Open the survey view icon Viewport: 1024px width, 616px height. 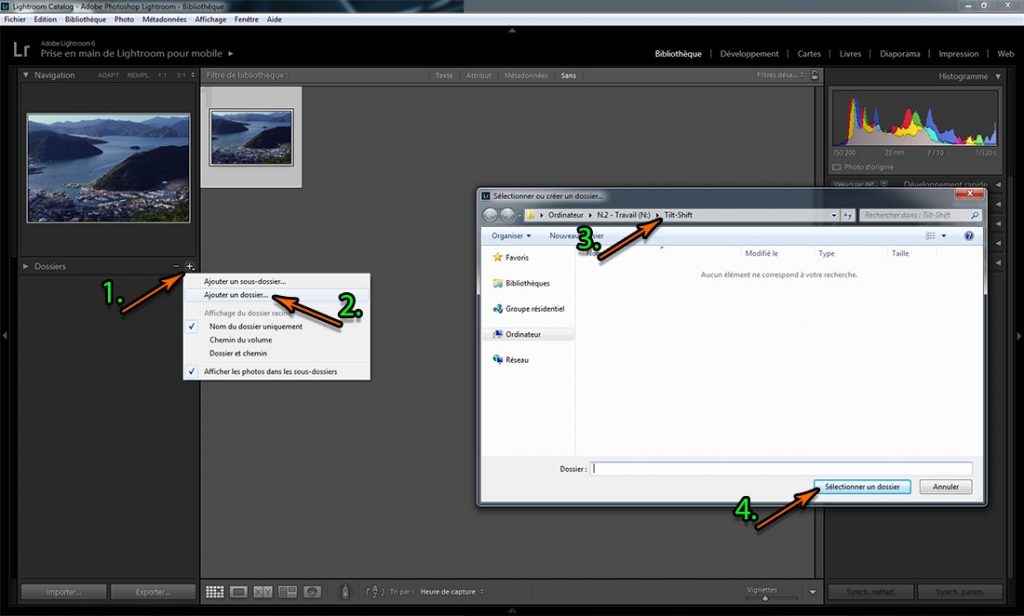[x=288, y=592]
